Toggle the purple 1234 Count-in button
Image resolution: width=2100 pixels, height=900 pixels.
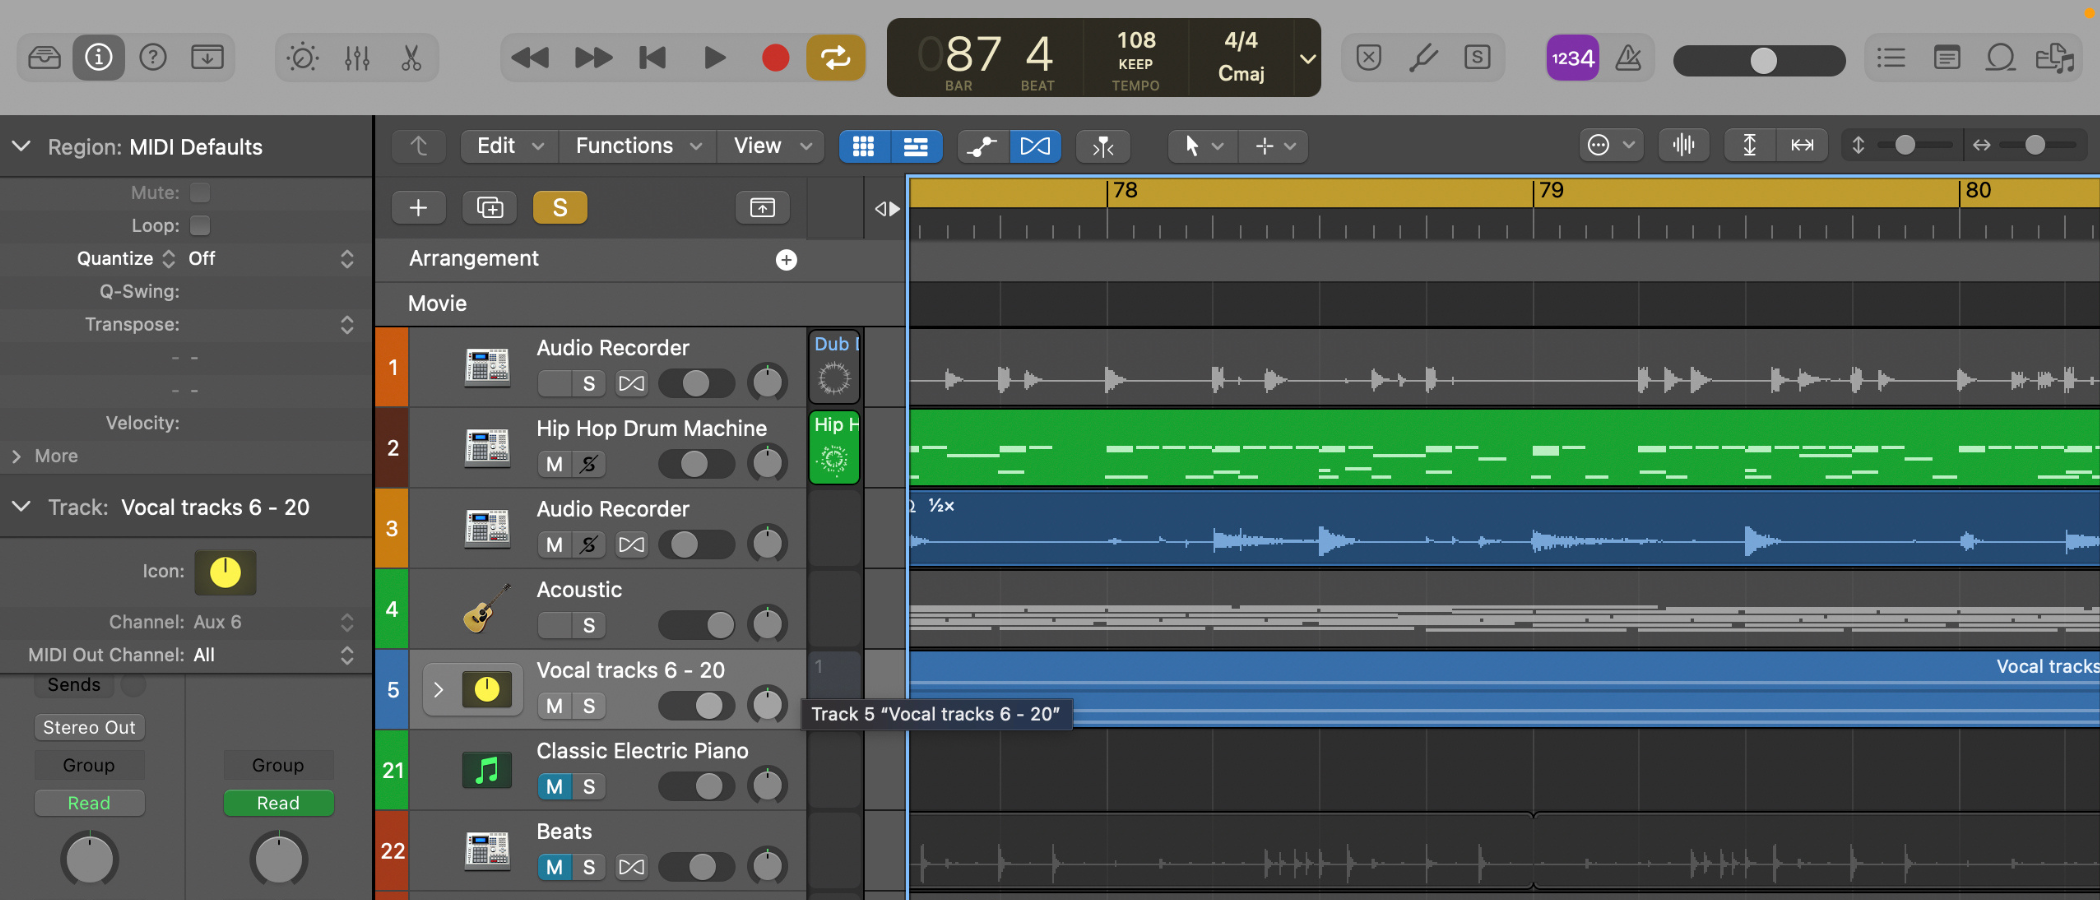[1572, 58]
